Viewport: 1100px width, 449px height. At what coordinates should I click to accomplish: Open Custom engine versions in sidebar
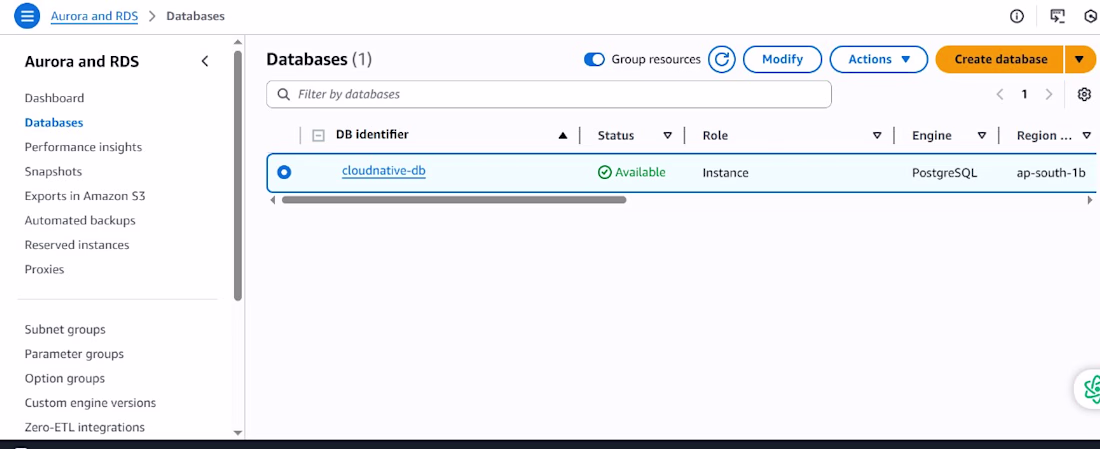[90, 403]
